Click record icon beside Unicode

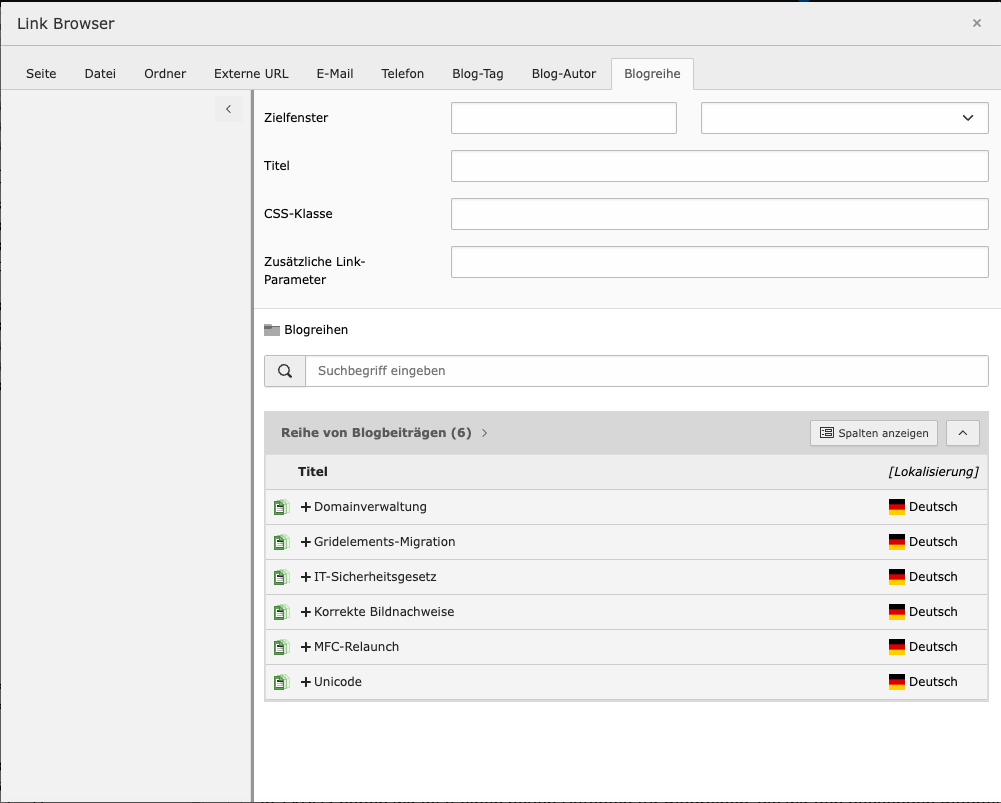click(282, 682)
